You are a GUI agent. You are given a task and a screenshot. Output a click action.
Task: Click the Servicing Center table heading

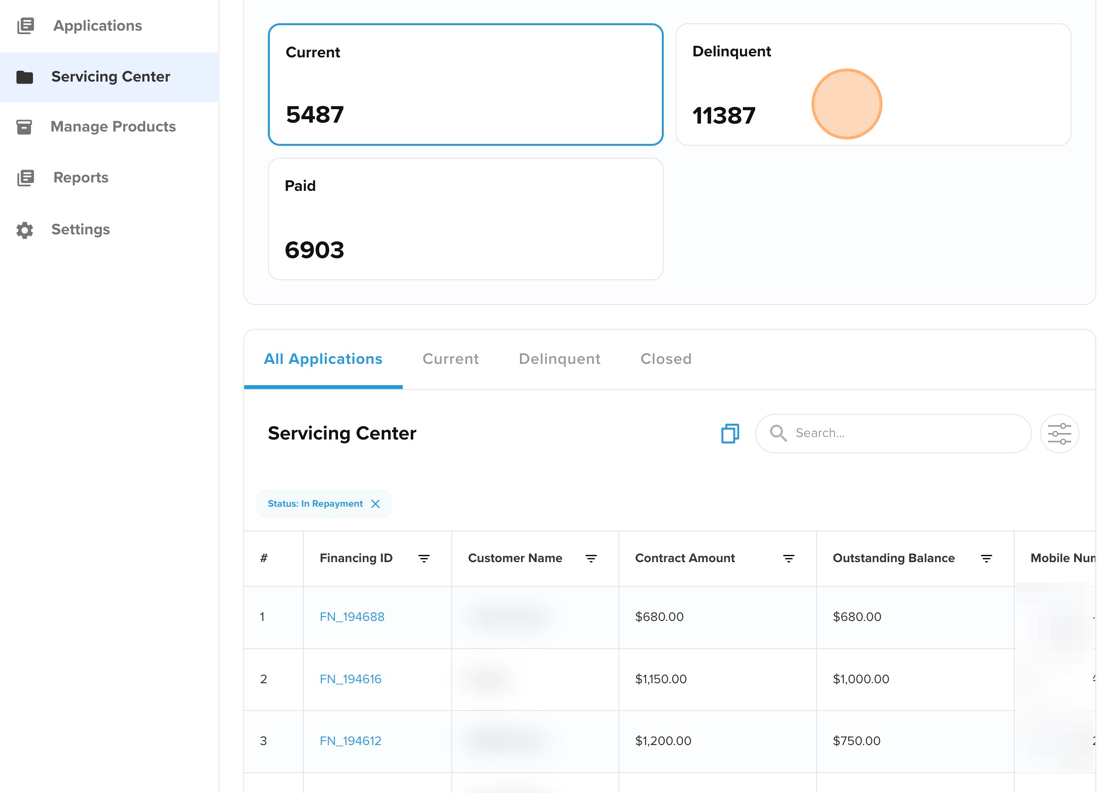pyautogui.click(x=342, y=434)
